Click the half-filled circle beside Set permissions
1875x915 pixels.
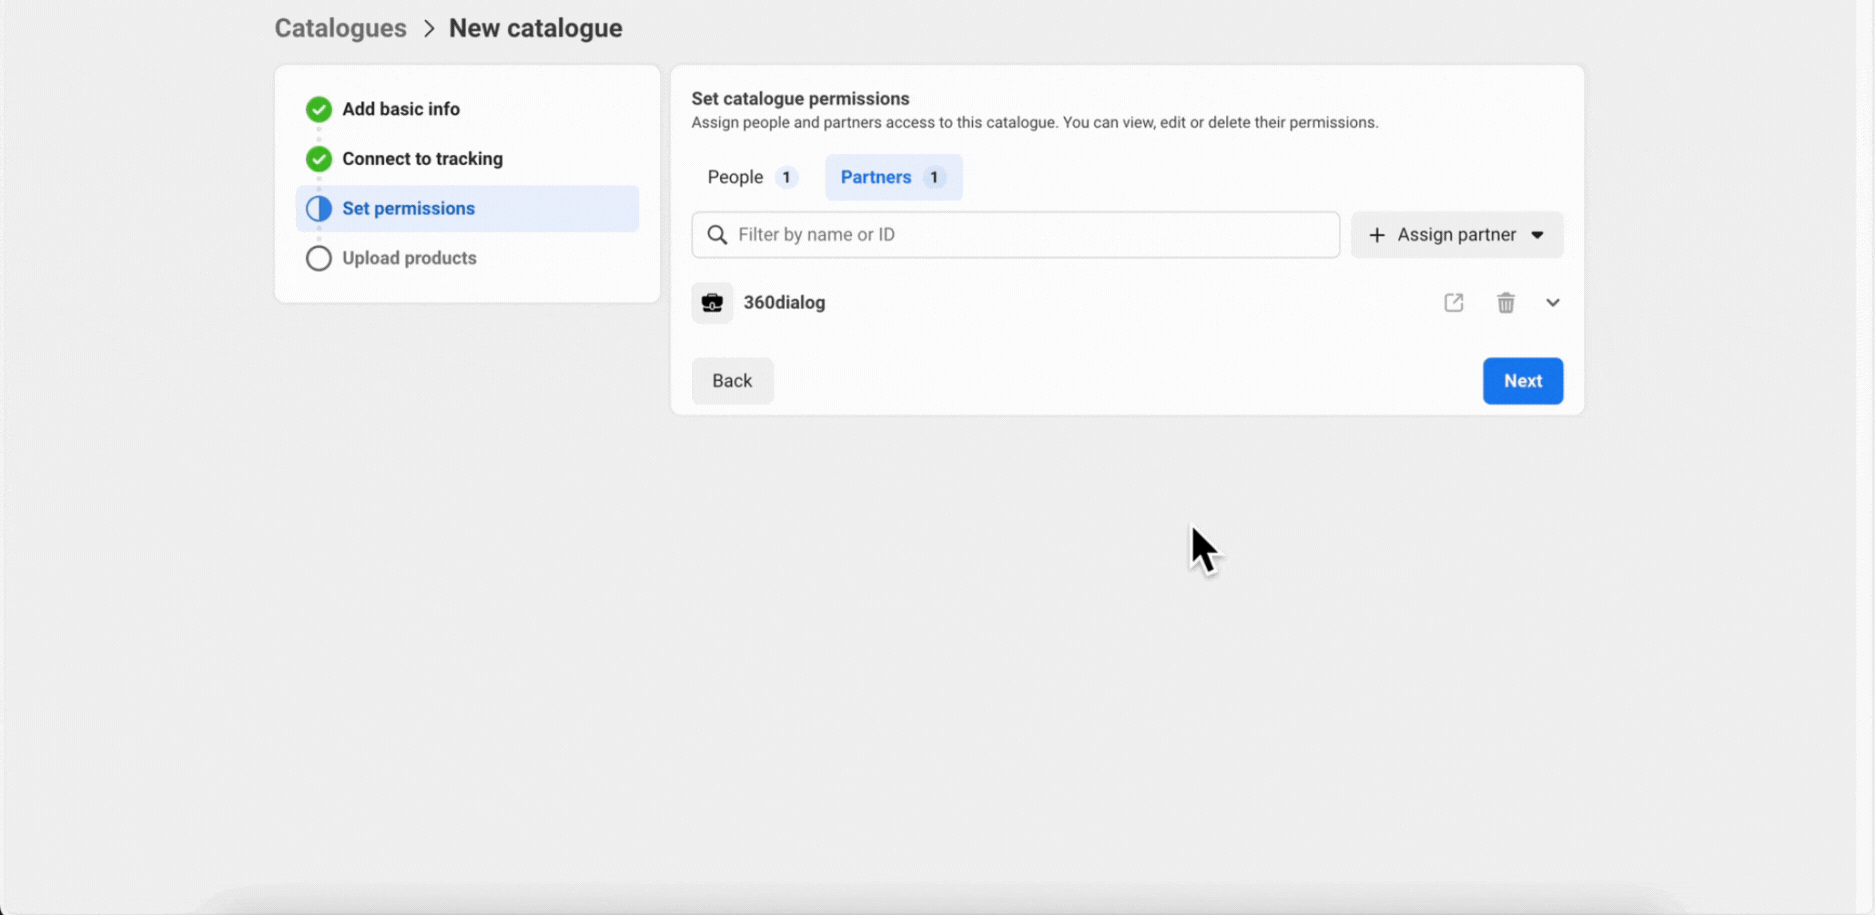319,208
